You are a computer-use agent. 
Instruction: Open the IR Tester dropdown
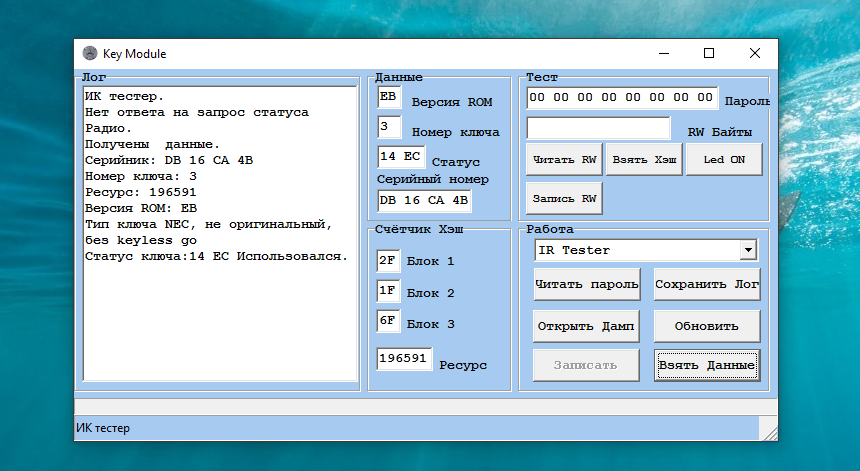click(x=747, y=250)
